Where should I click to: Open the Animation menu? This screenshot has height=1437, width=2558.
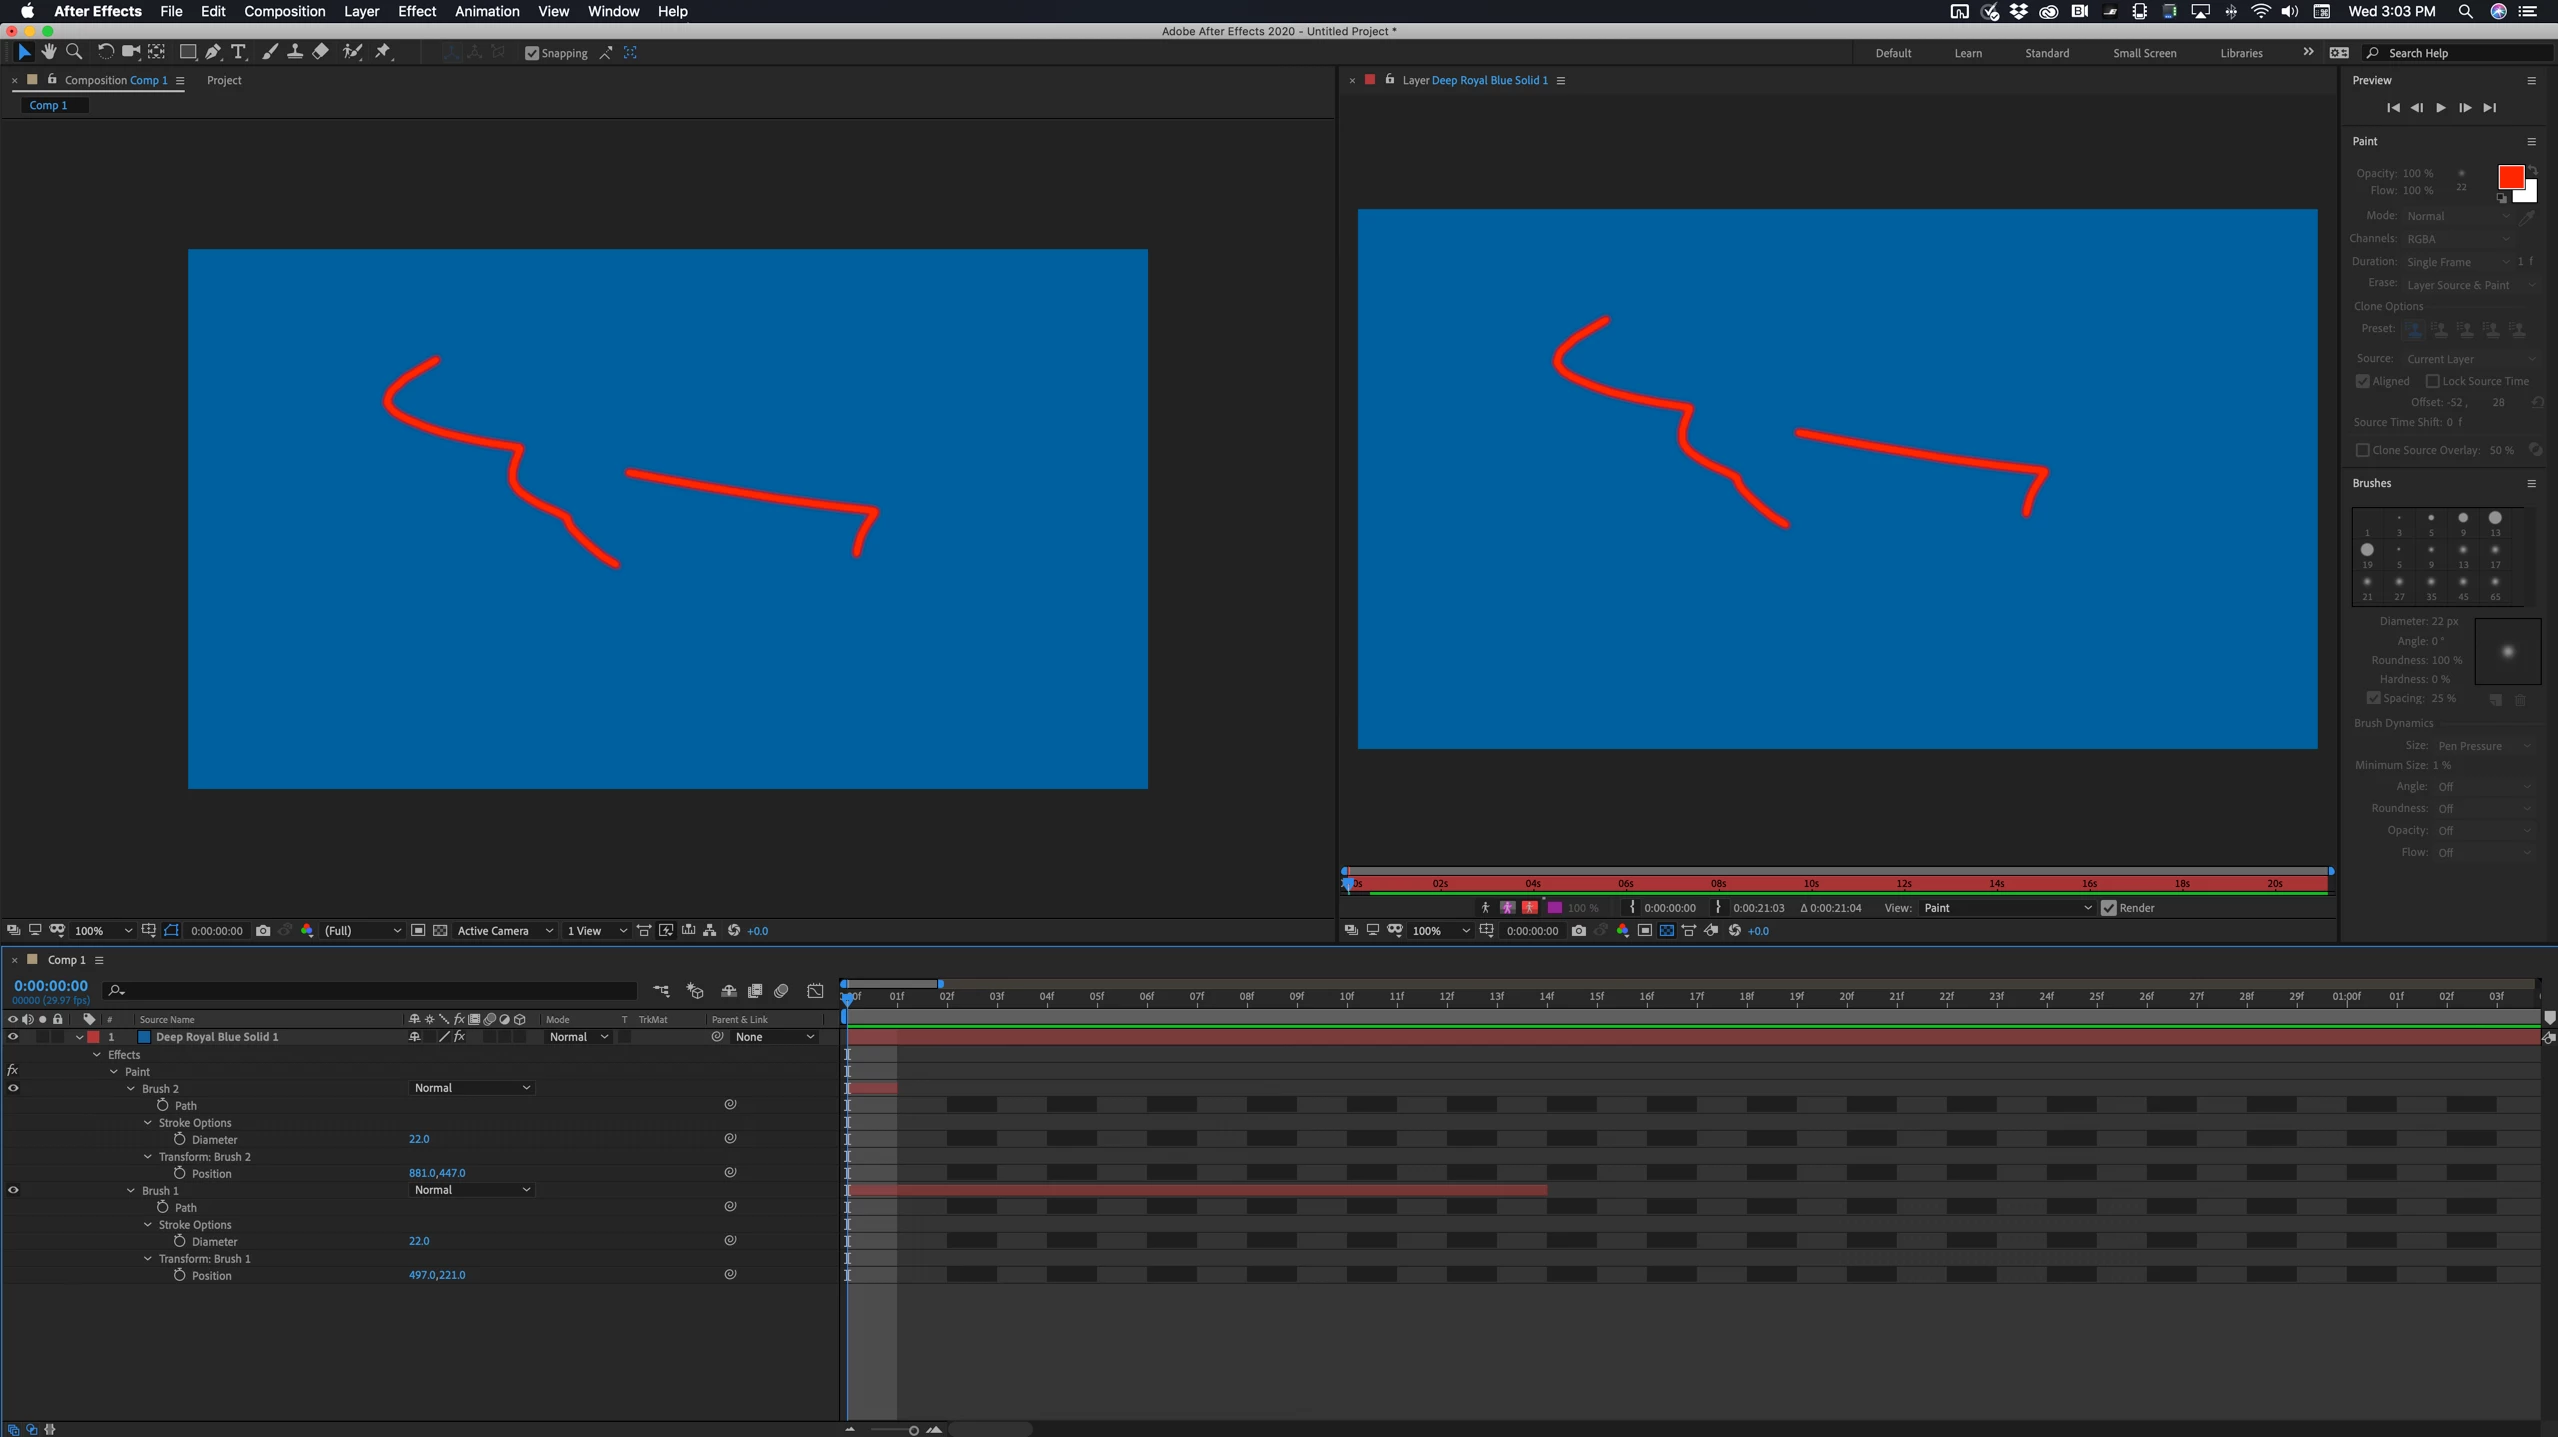coord(487,11)
